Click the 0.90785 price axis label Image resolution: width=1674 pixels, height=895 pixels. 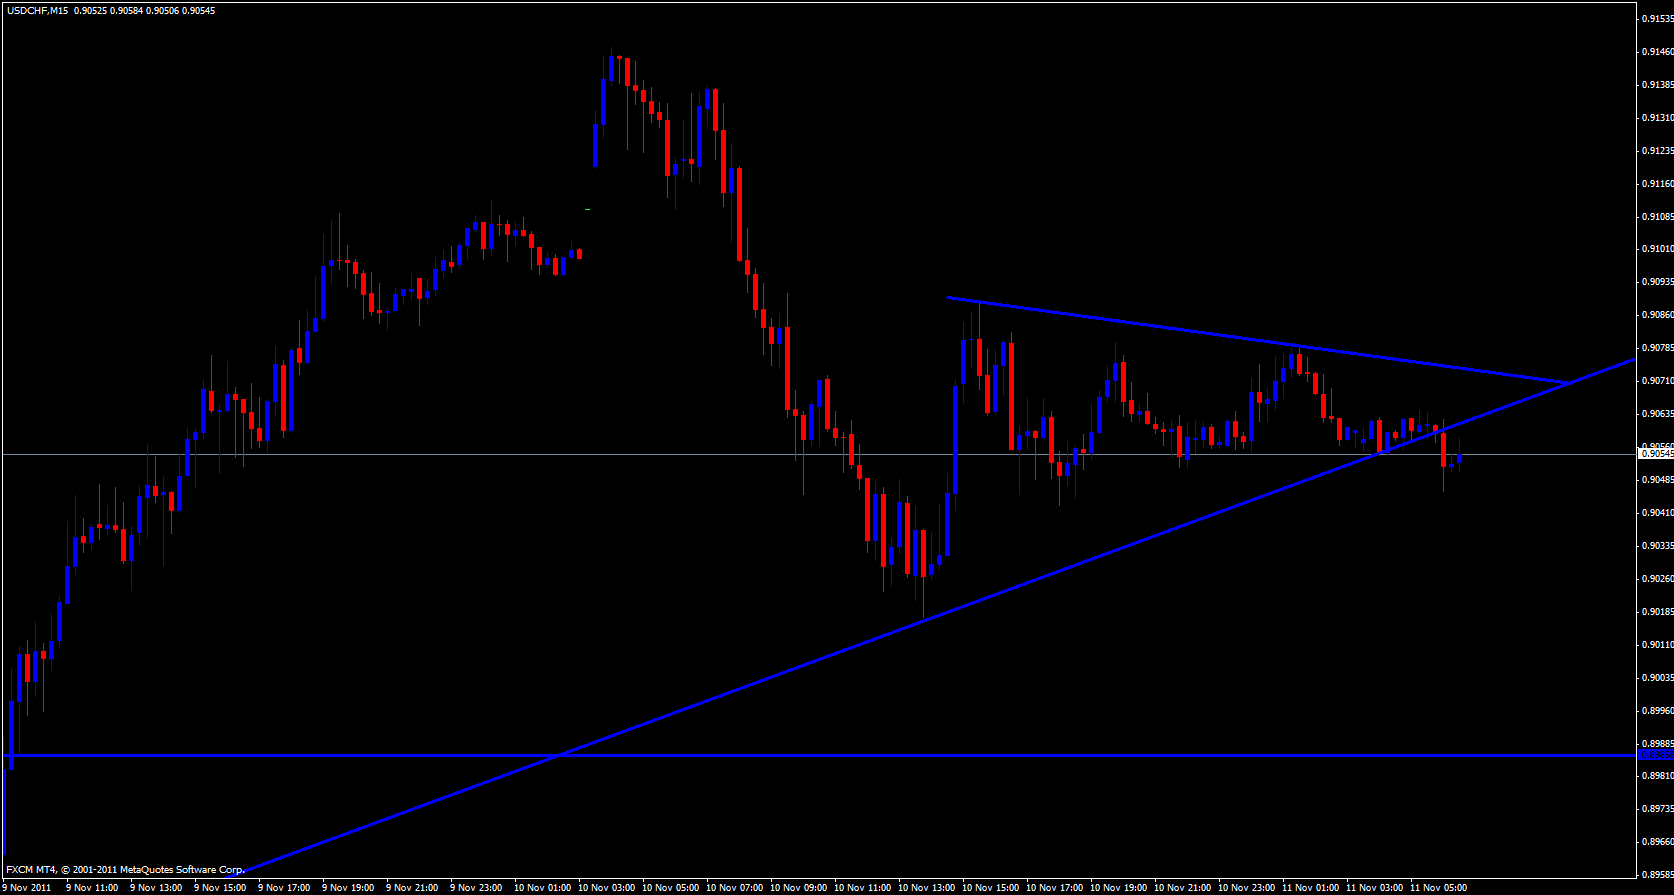(x=1656, y=348)
